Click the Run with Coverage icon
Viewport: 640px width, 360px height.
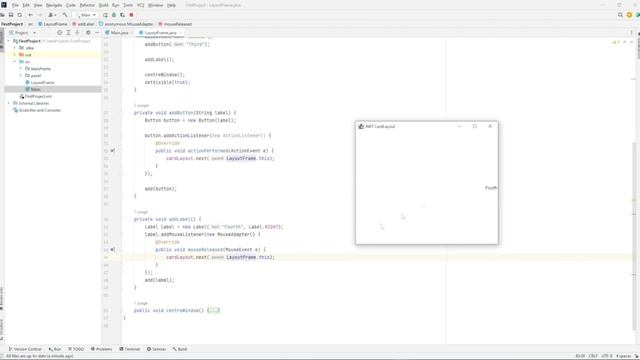pos(122,15)
